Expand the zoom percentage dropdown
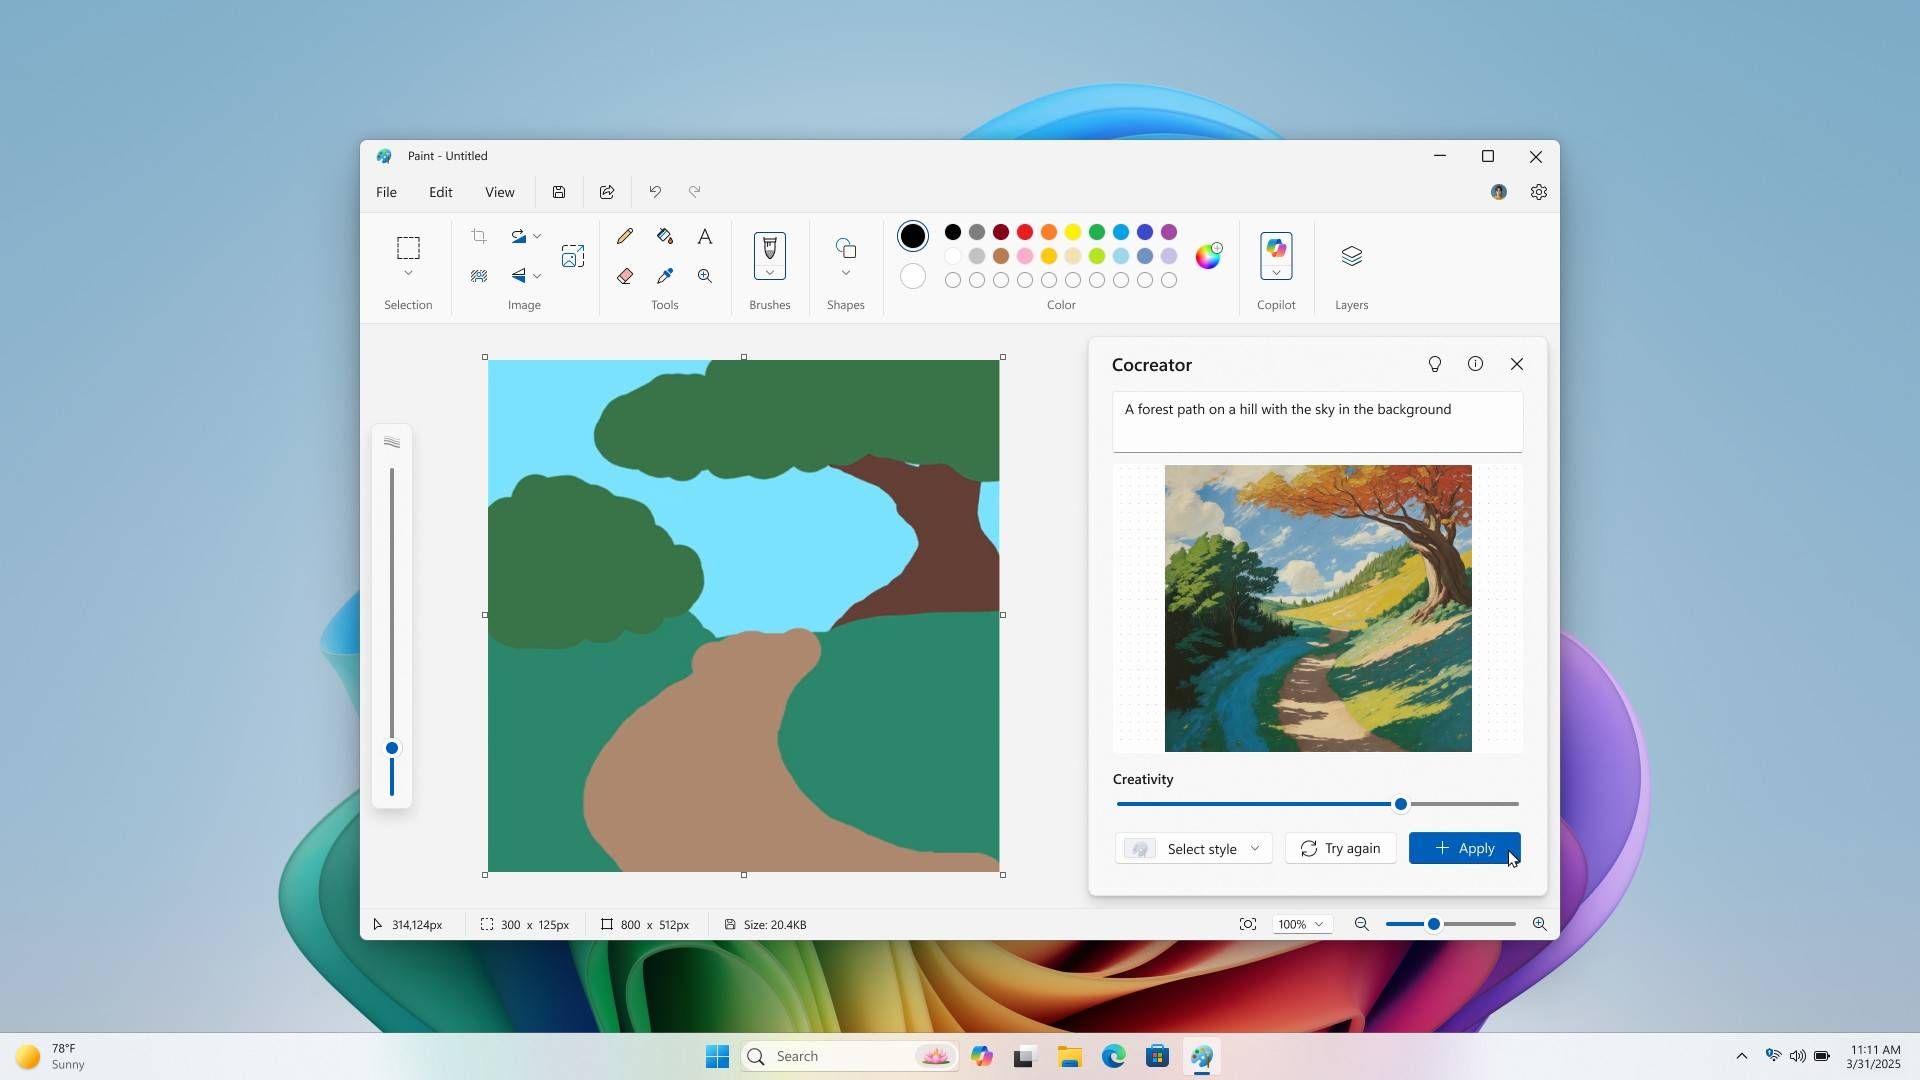 (1300, 924)
